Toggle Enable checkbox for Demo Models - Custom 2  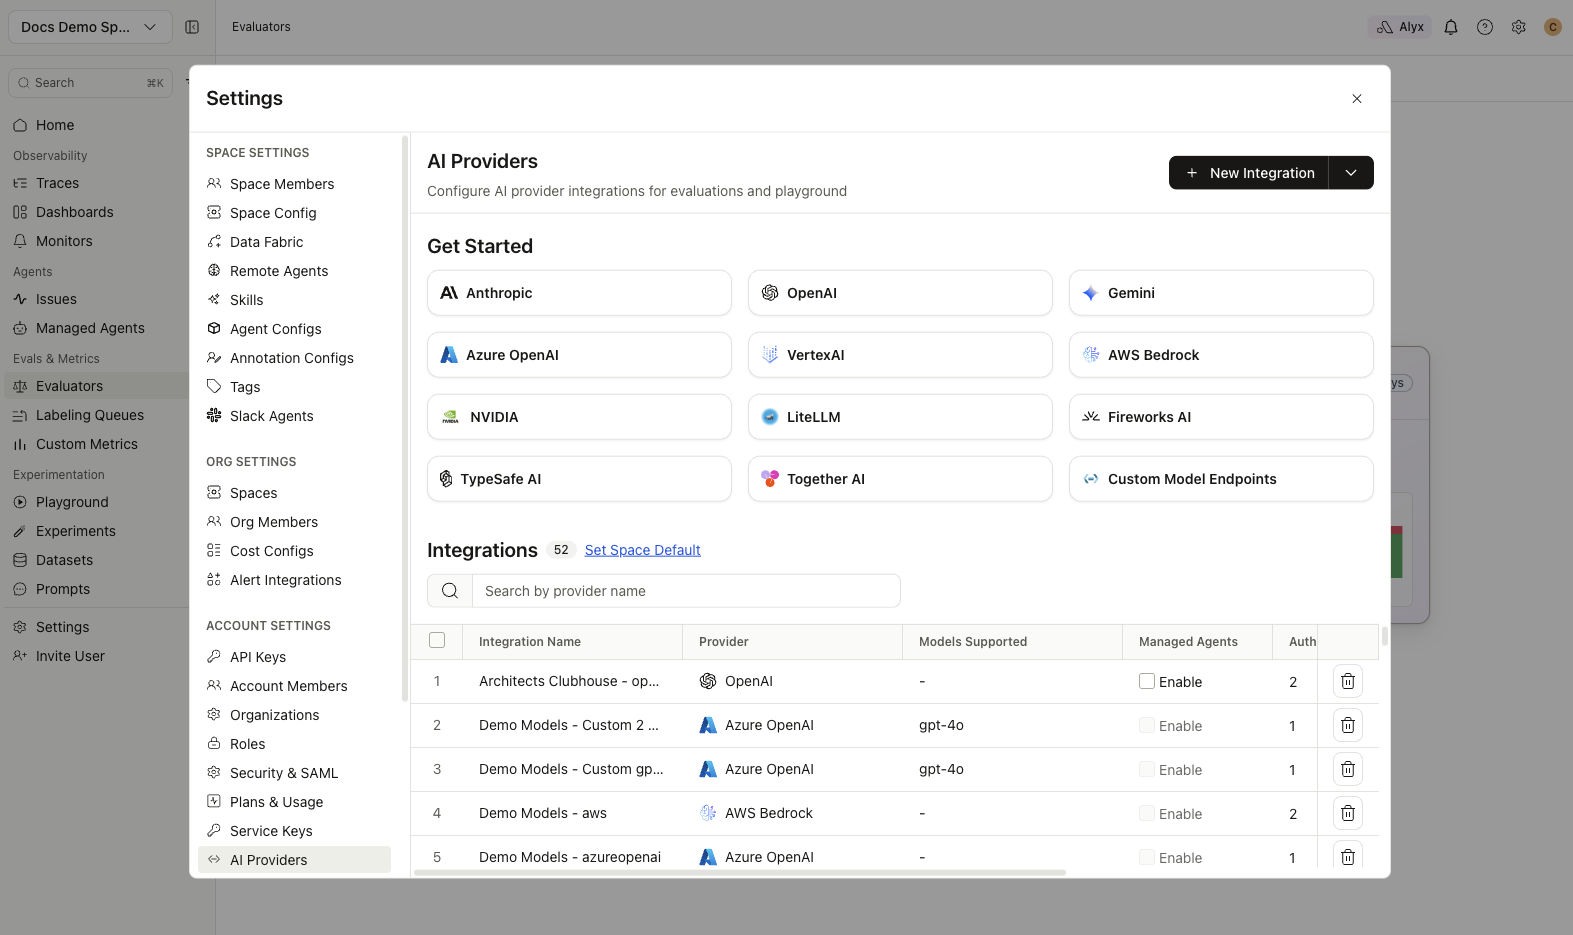[x=1147, y=725]
